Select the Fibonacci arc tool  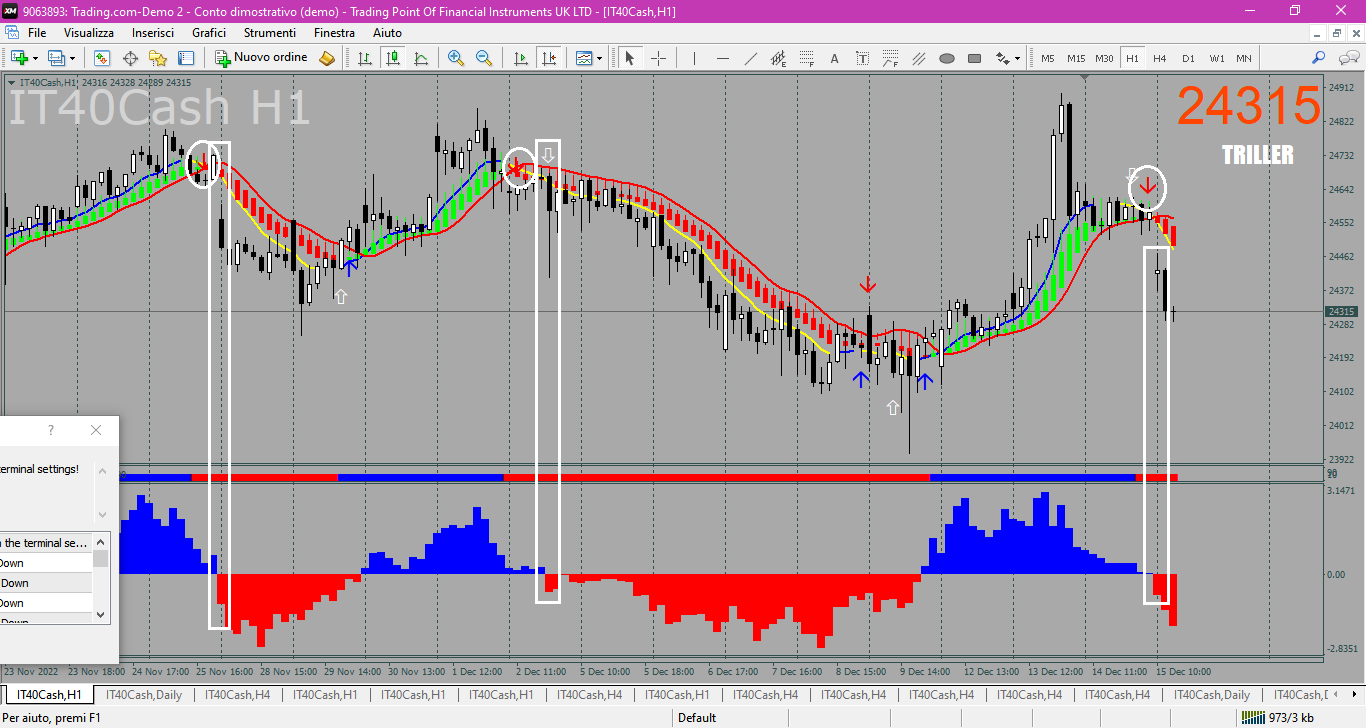890,58
